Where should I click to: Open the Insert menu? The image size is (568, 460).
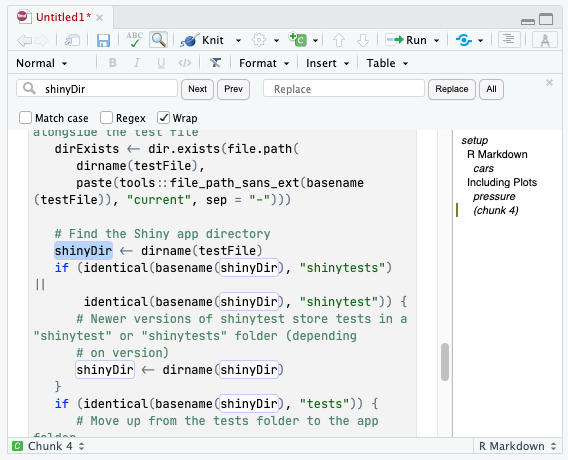coord(327,63)
